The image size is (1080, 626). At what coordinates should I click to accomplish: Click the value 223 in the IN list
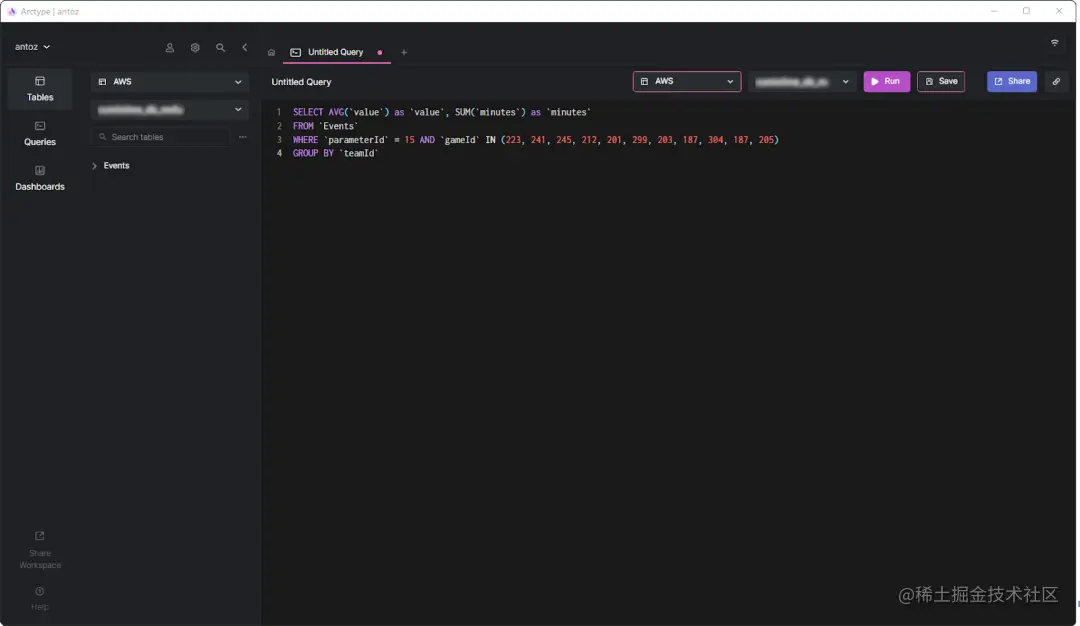[513, 140]
